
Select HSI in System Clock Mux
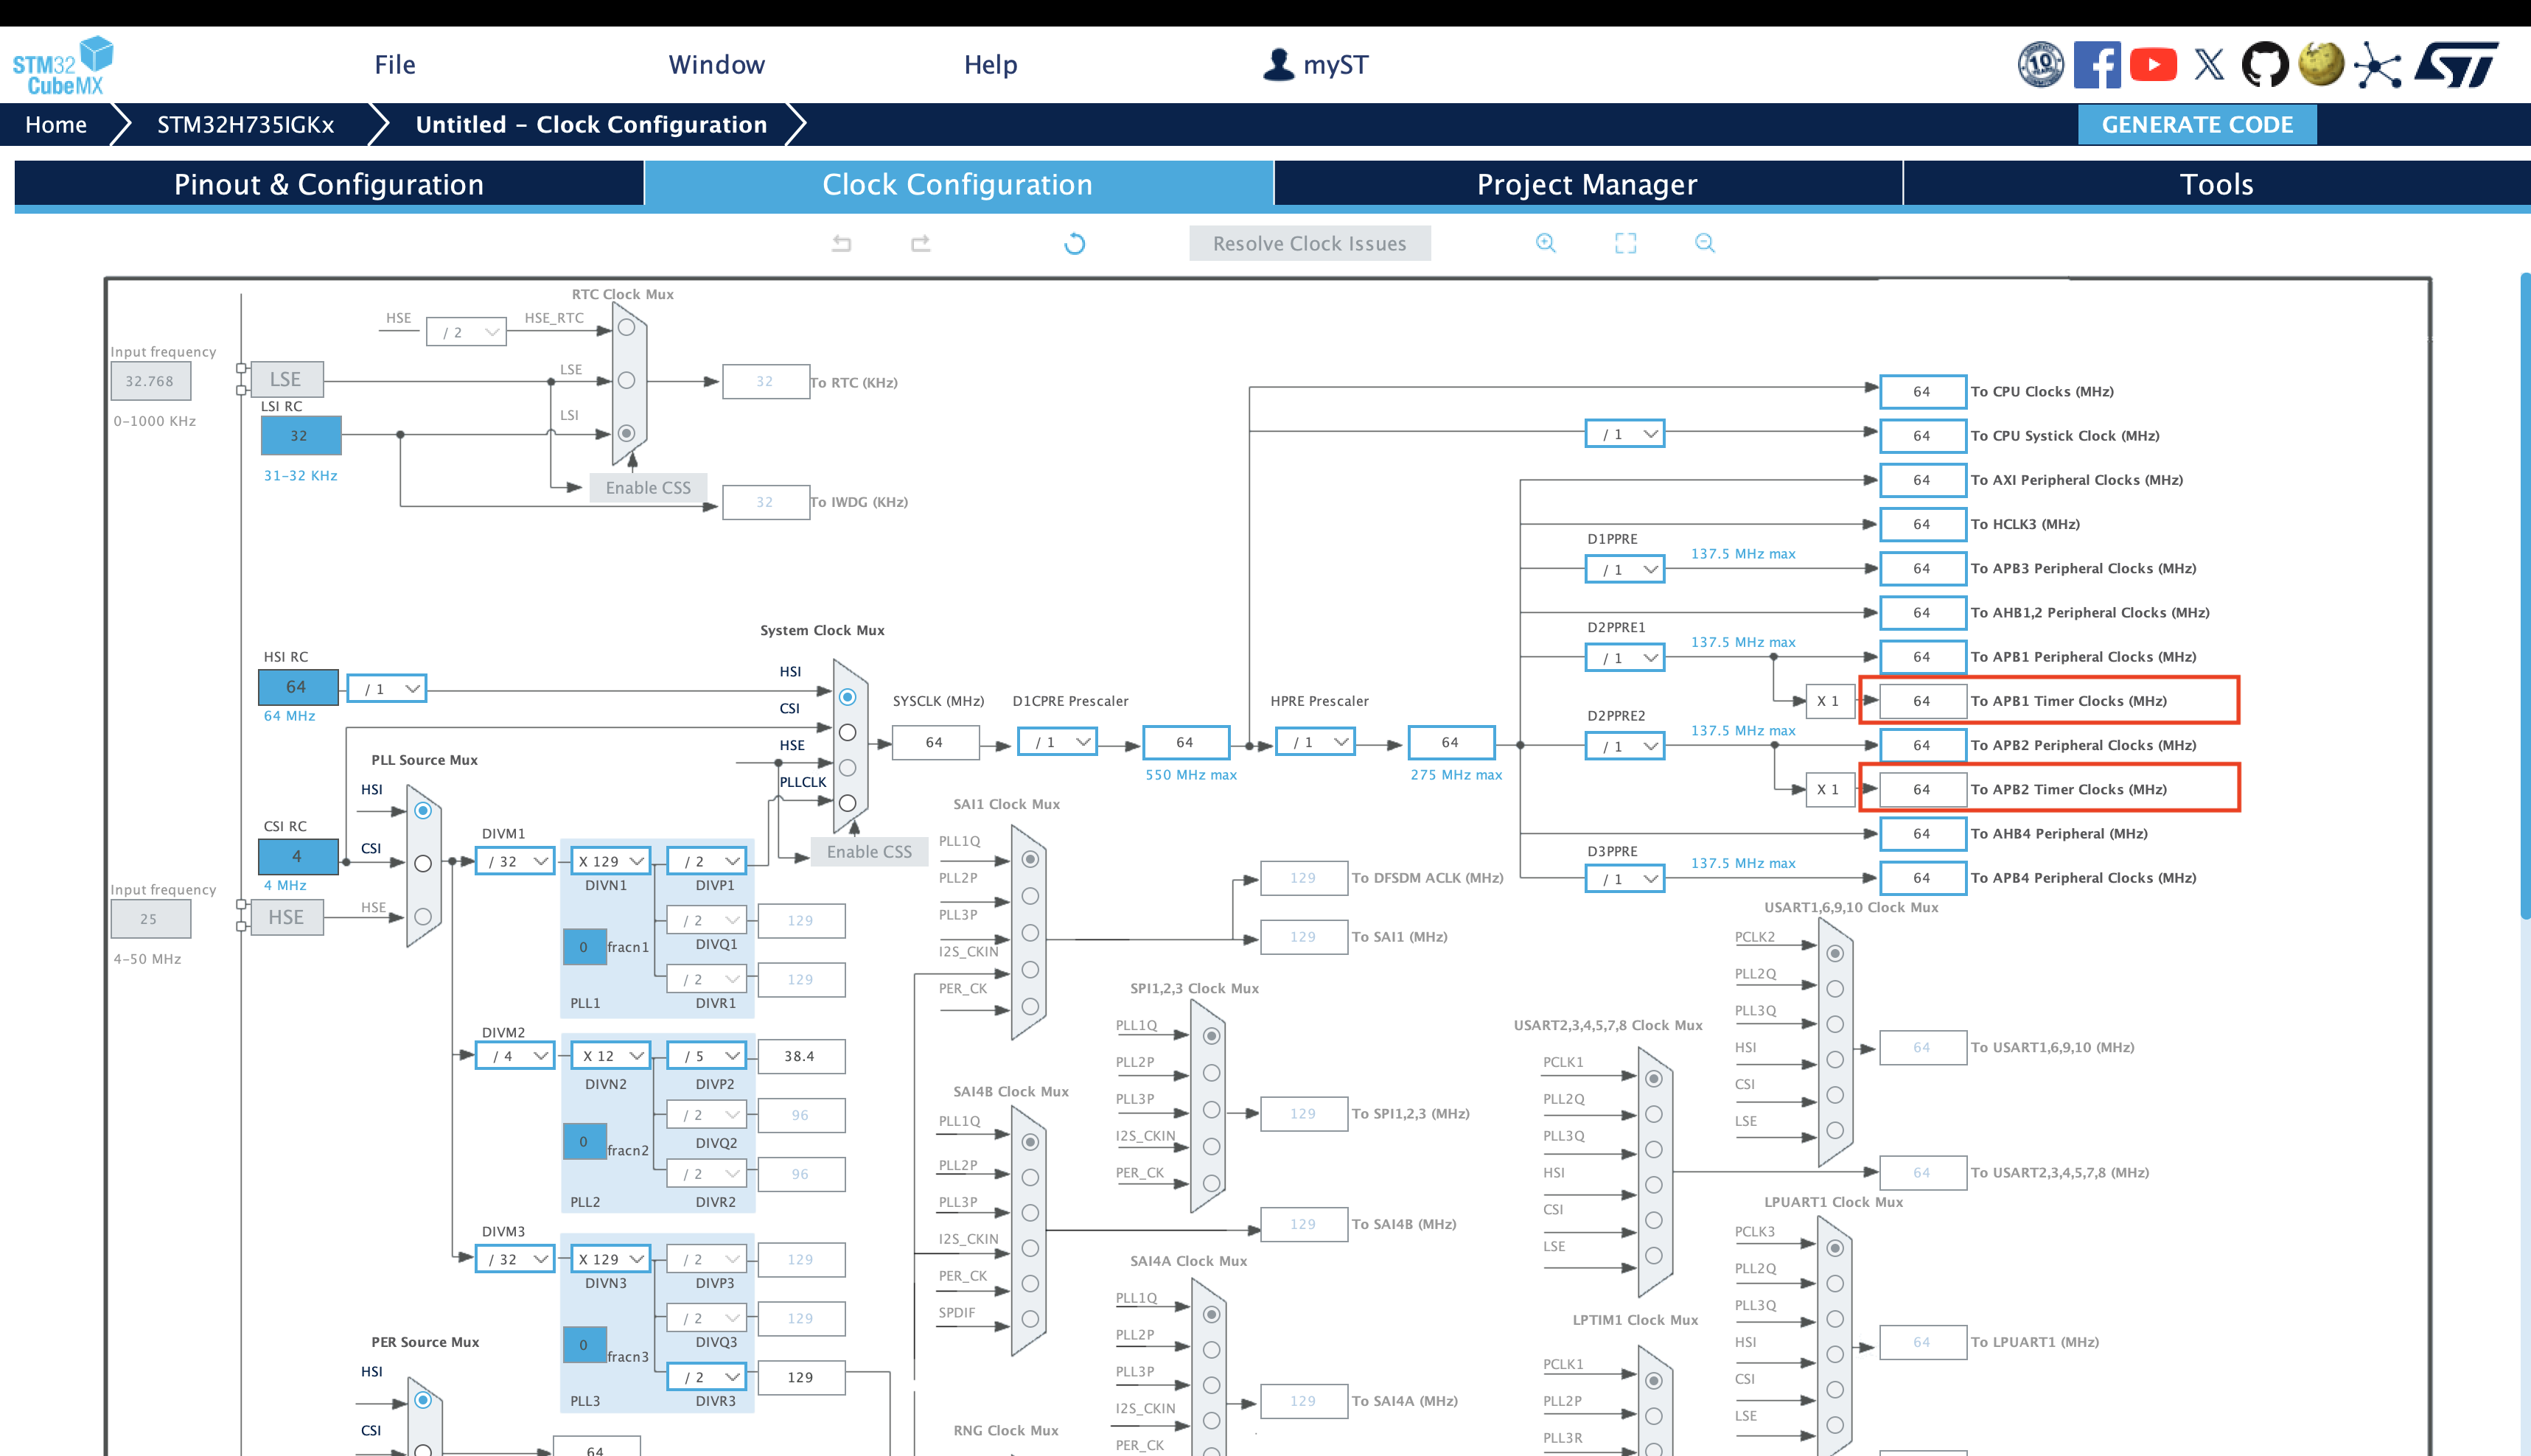click(x=847, y=697)
